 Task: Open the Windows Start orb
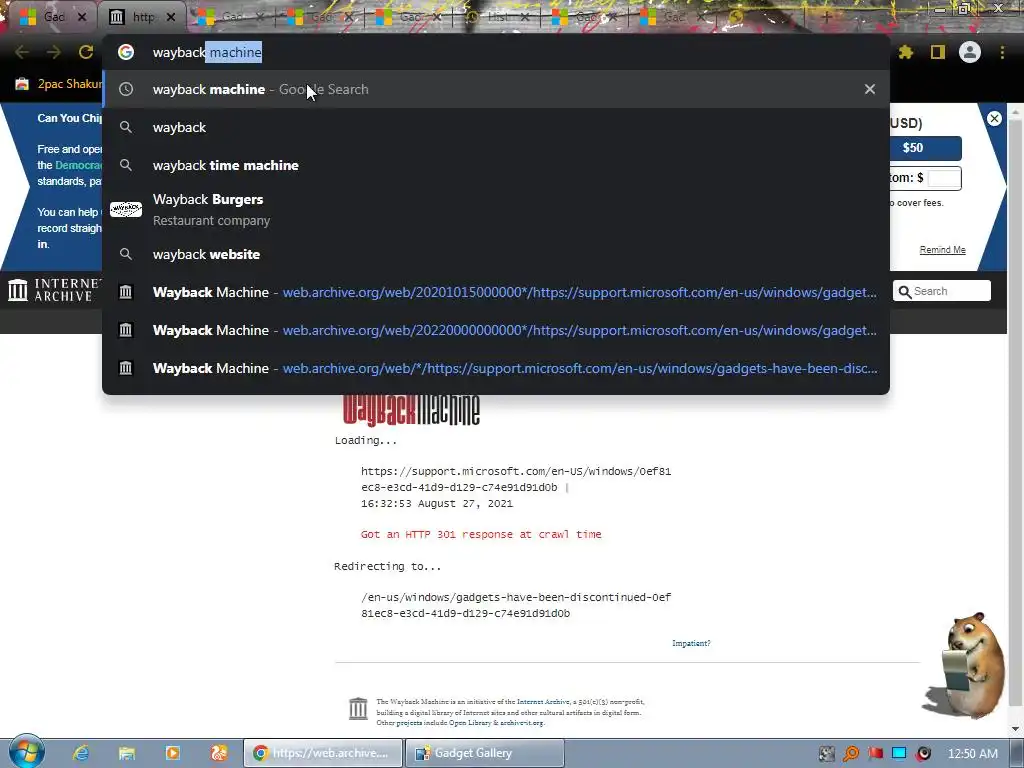click(x=26, y=752)
